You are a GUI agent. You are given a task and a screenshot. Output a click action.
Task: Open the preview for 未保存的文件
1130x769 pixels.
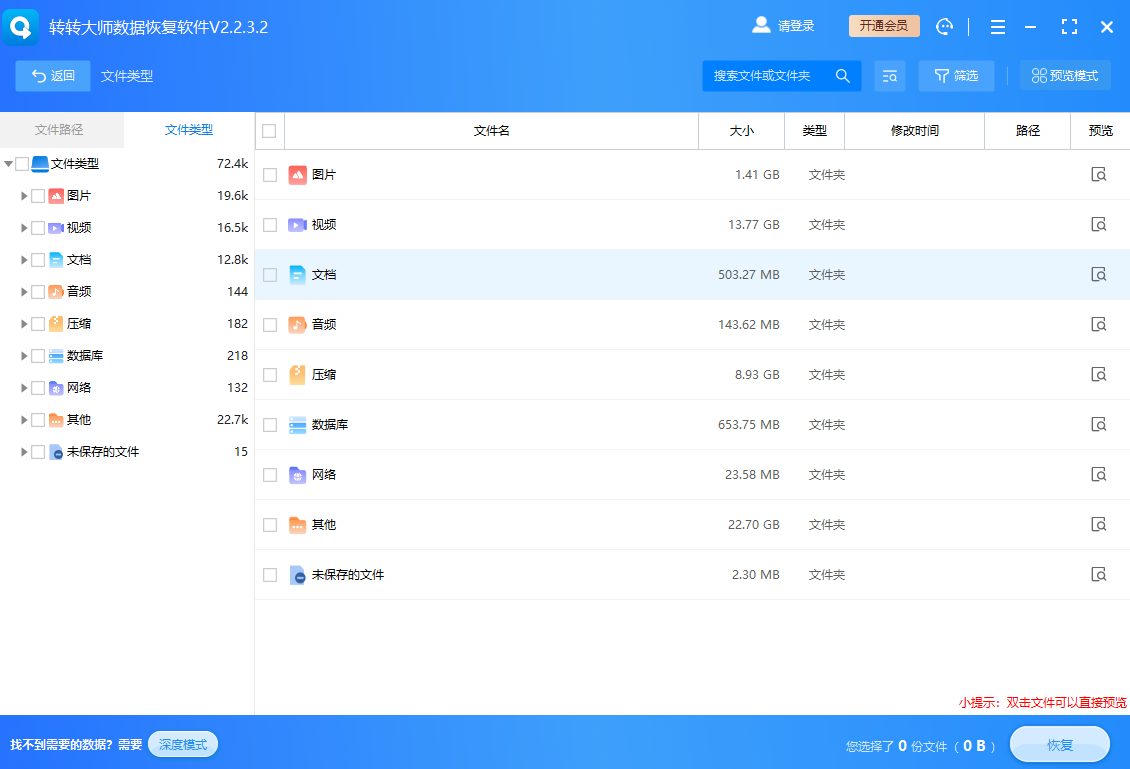(x=1099, y=574)
